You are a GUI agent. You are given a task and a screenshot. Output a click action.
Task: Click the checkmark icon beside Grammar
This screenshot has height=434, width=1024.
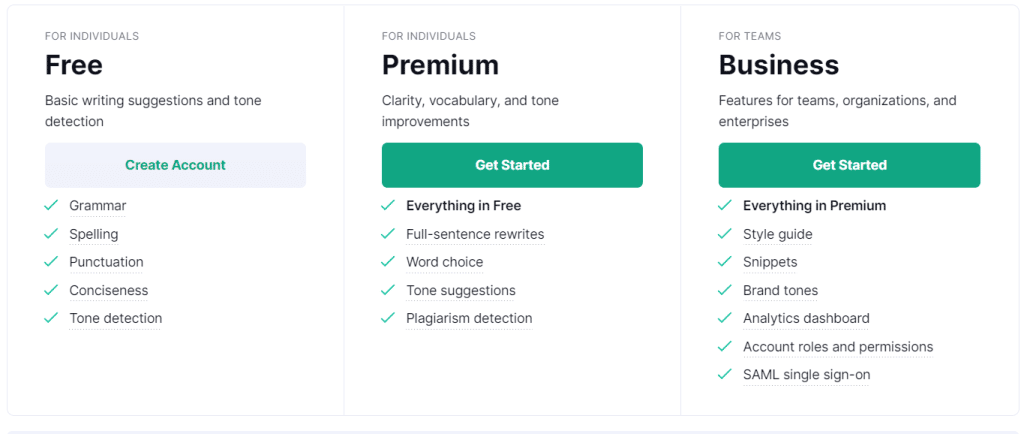(x=51, y=206)
